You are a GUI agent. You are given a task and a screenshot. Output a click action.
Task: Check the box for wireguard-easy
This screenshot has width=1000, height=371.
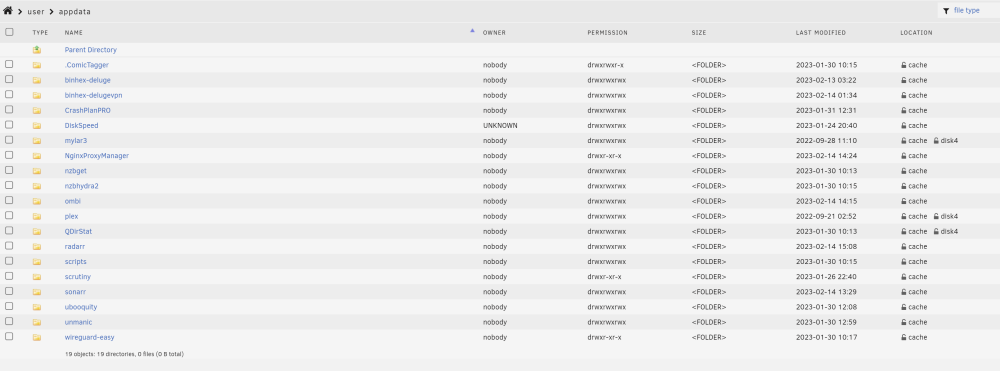(9, 336)
